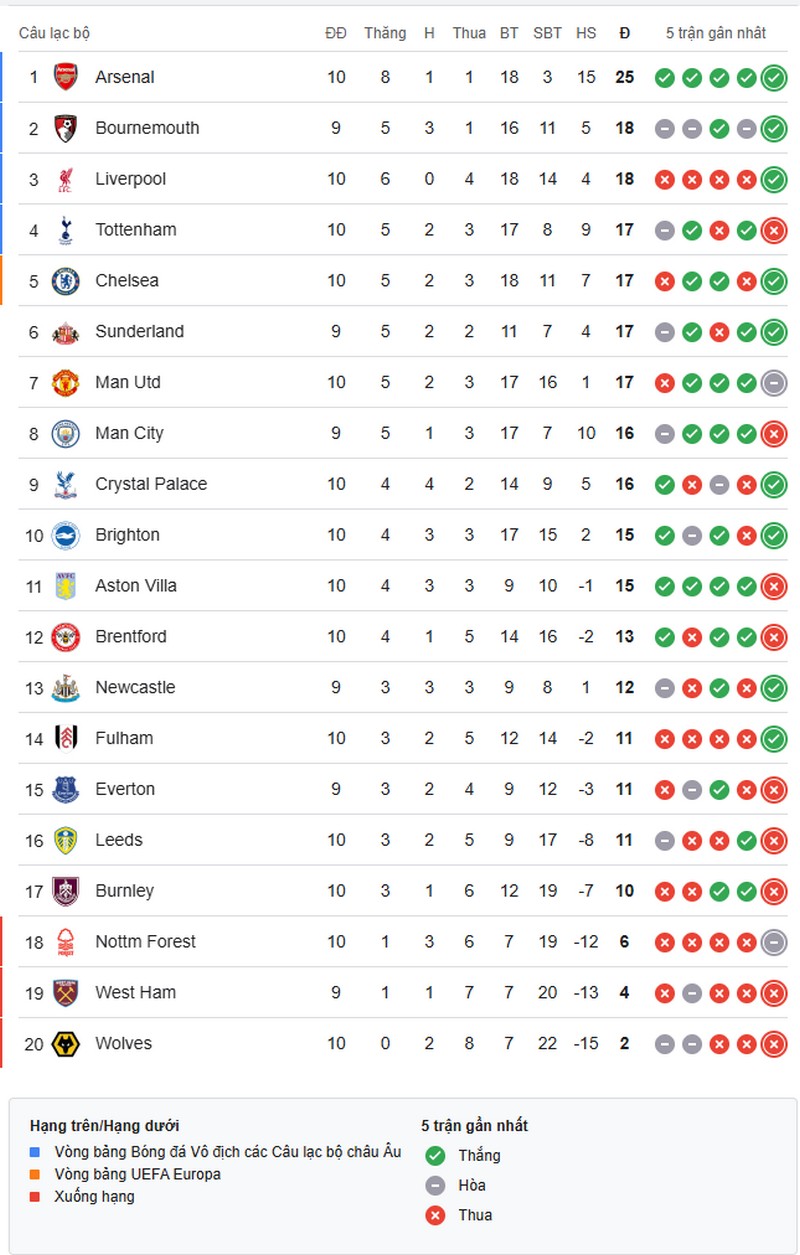The image size is (800, 1255).
Task: Click the Tottenham club crest
Action: point(65,230)
